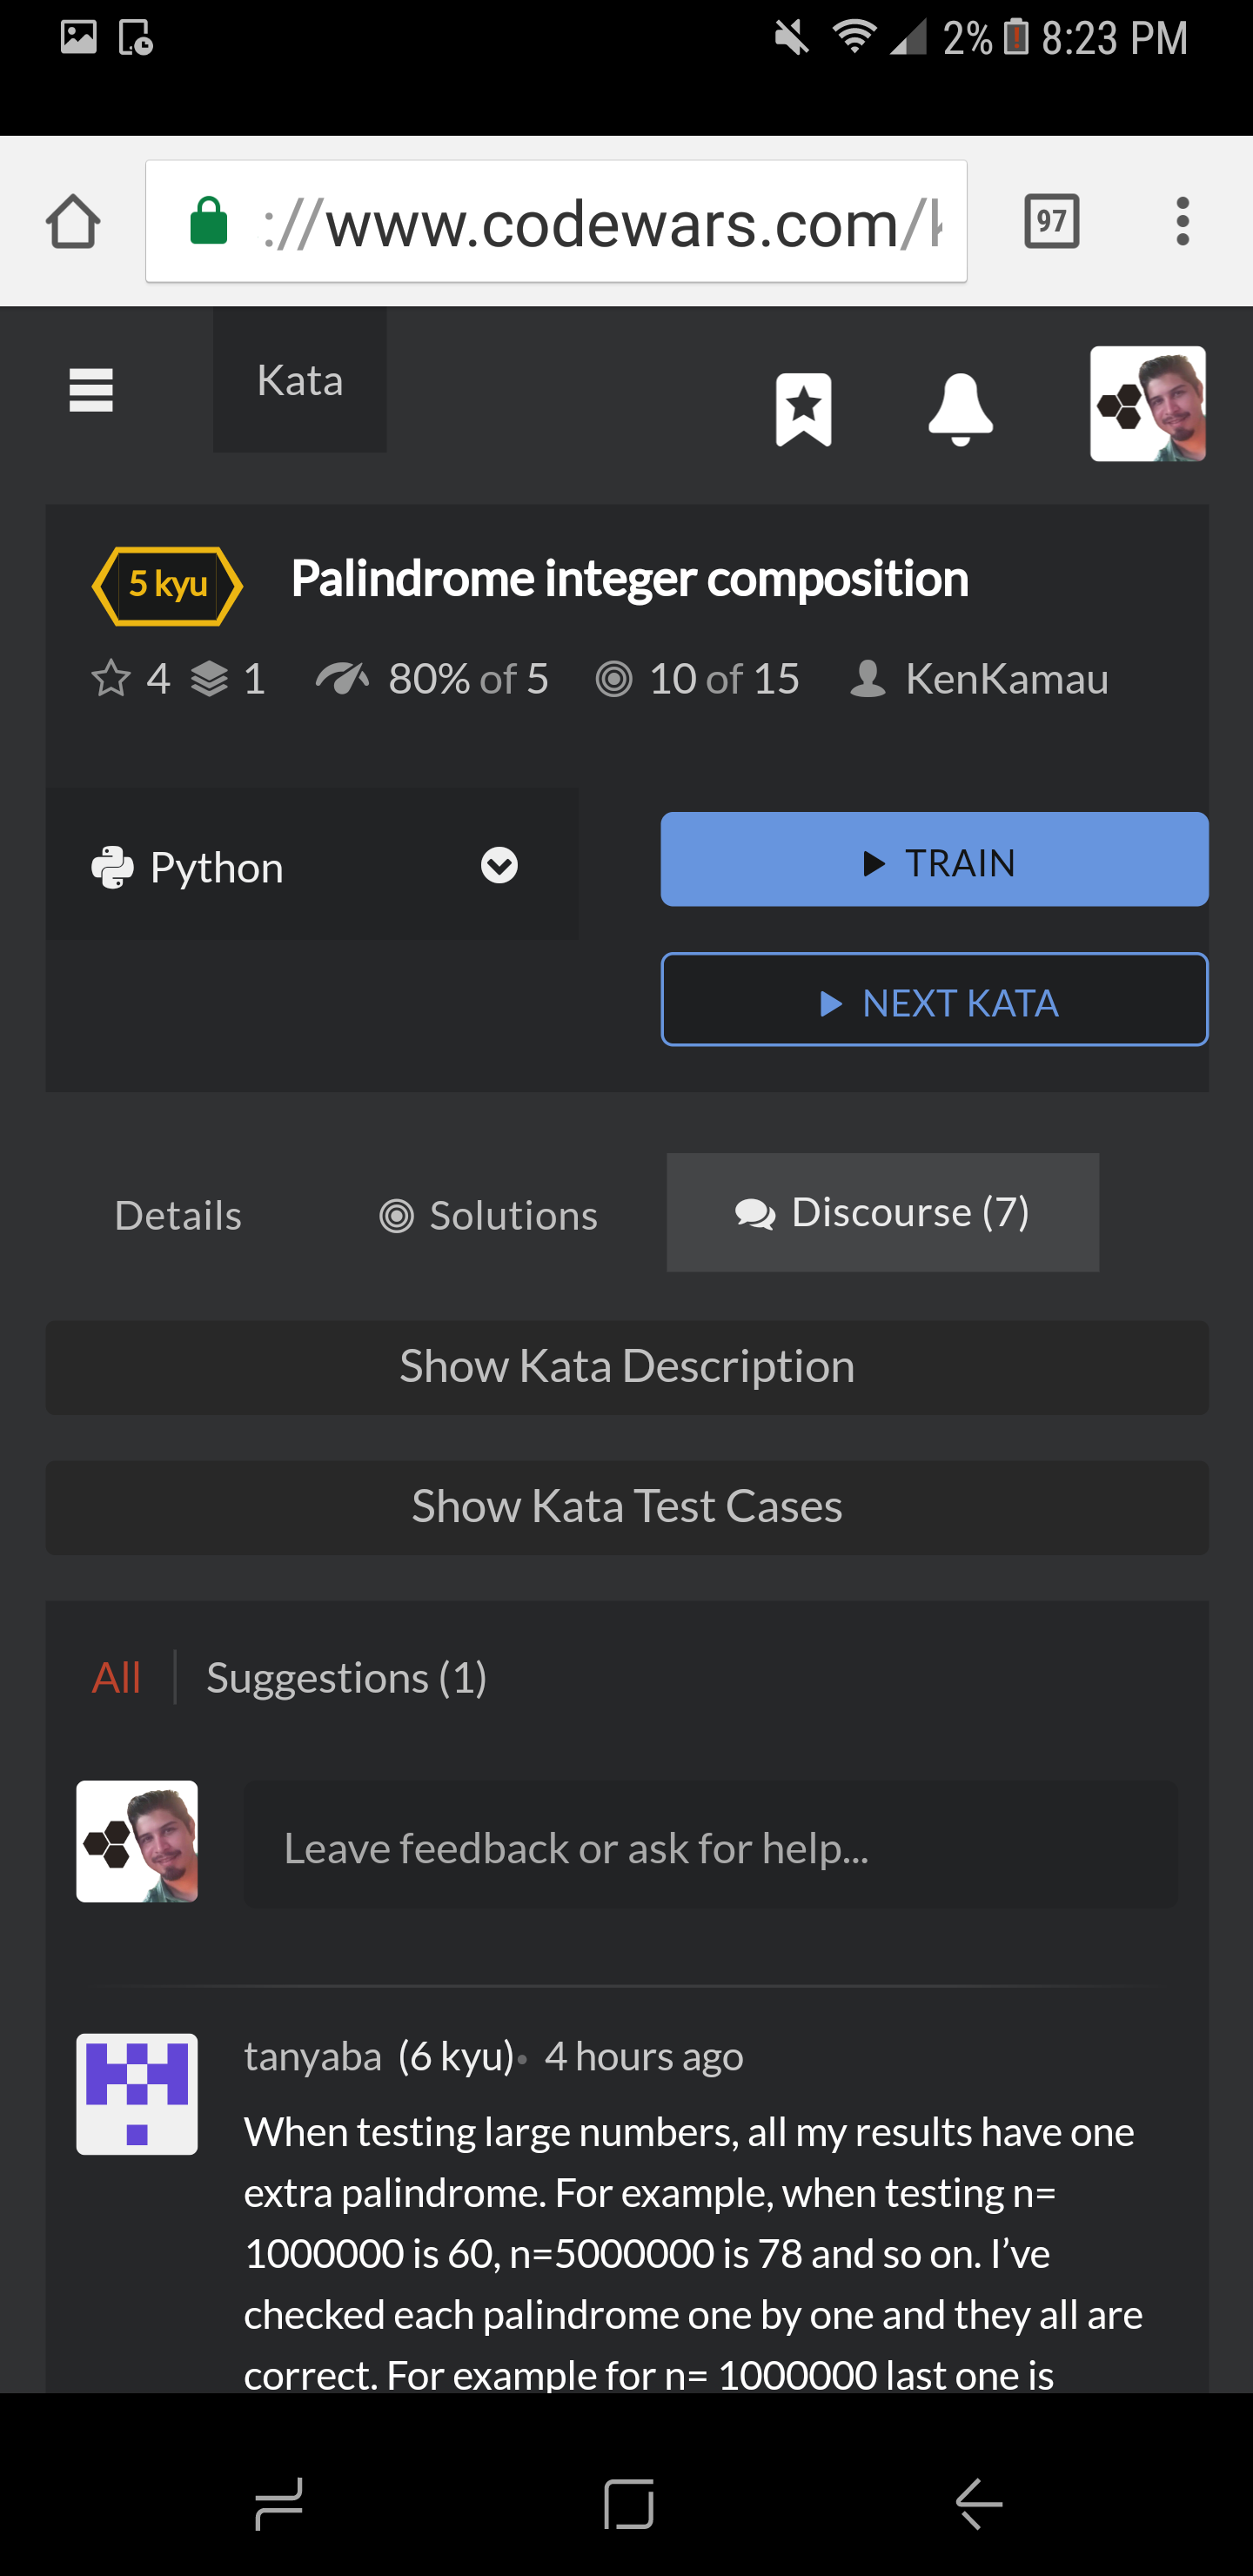This screenshot has width=1253, height=2576.
Task: Switch to the Details tab
Action: coord(178,1215)
